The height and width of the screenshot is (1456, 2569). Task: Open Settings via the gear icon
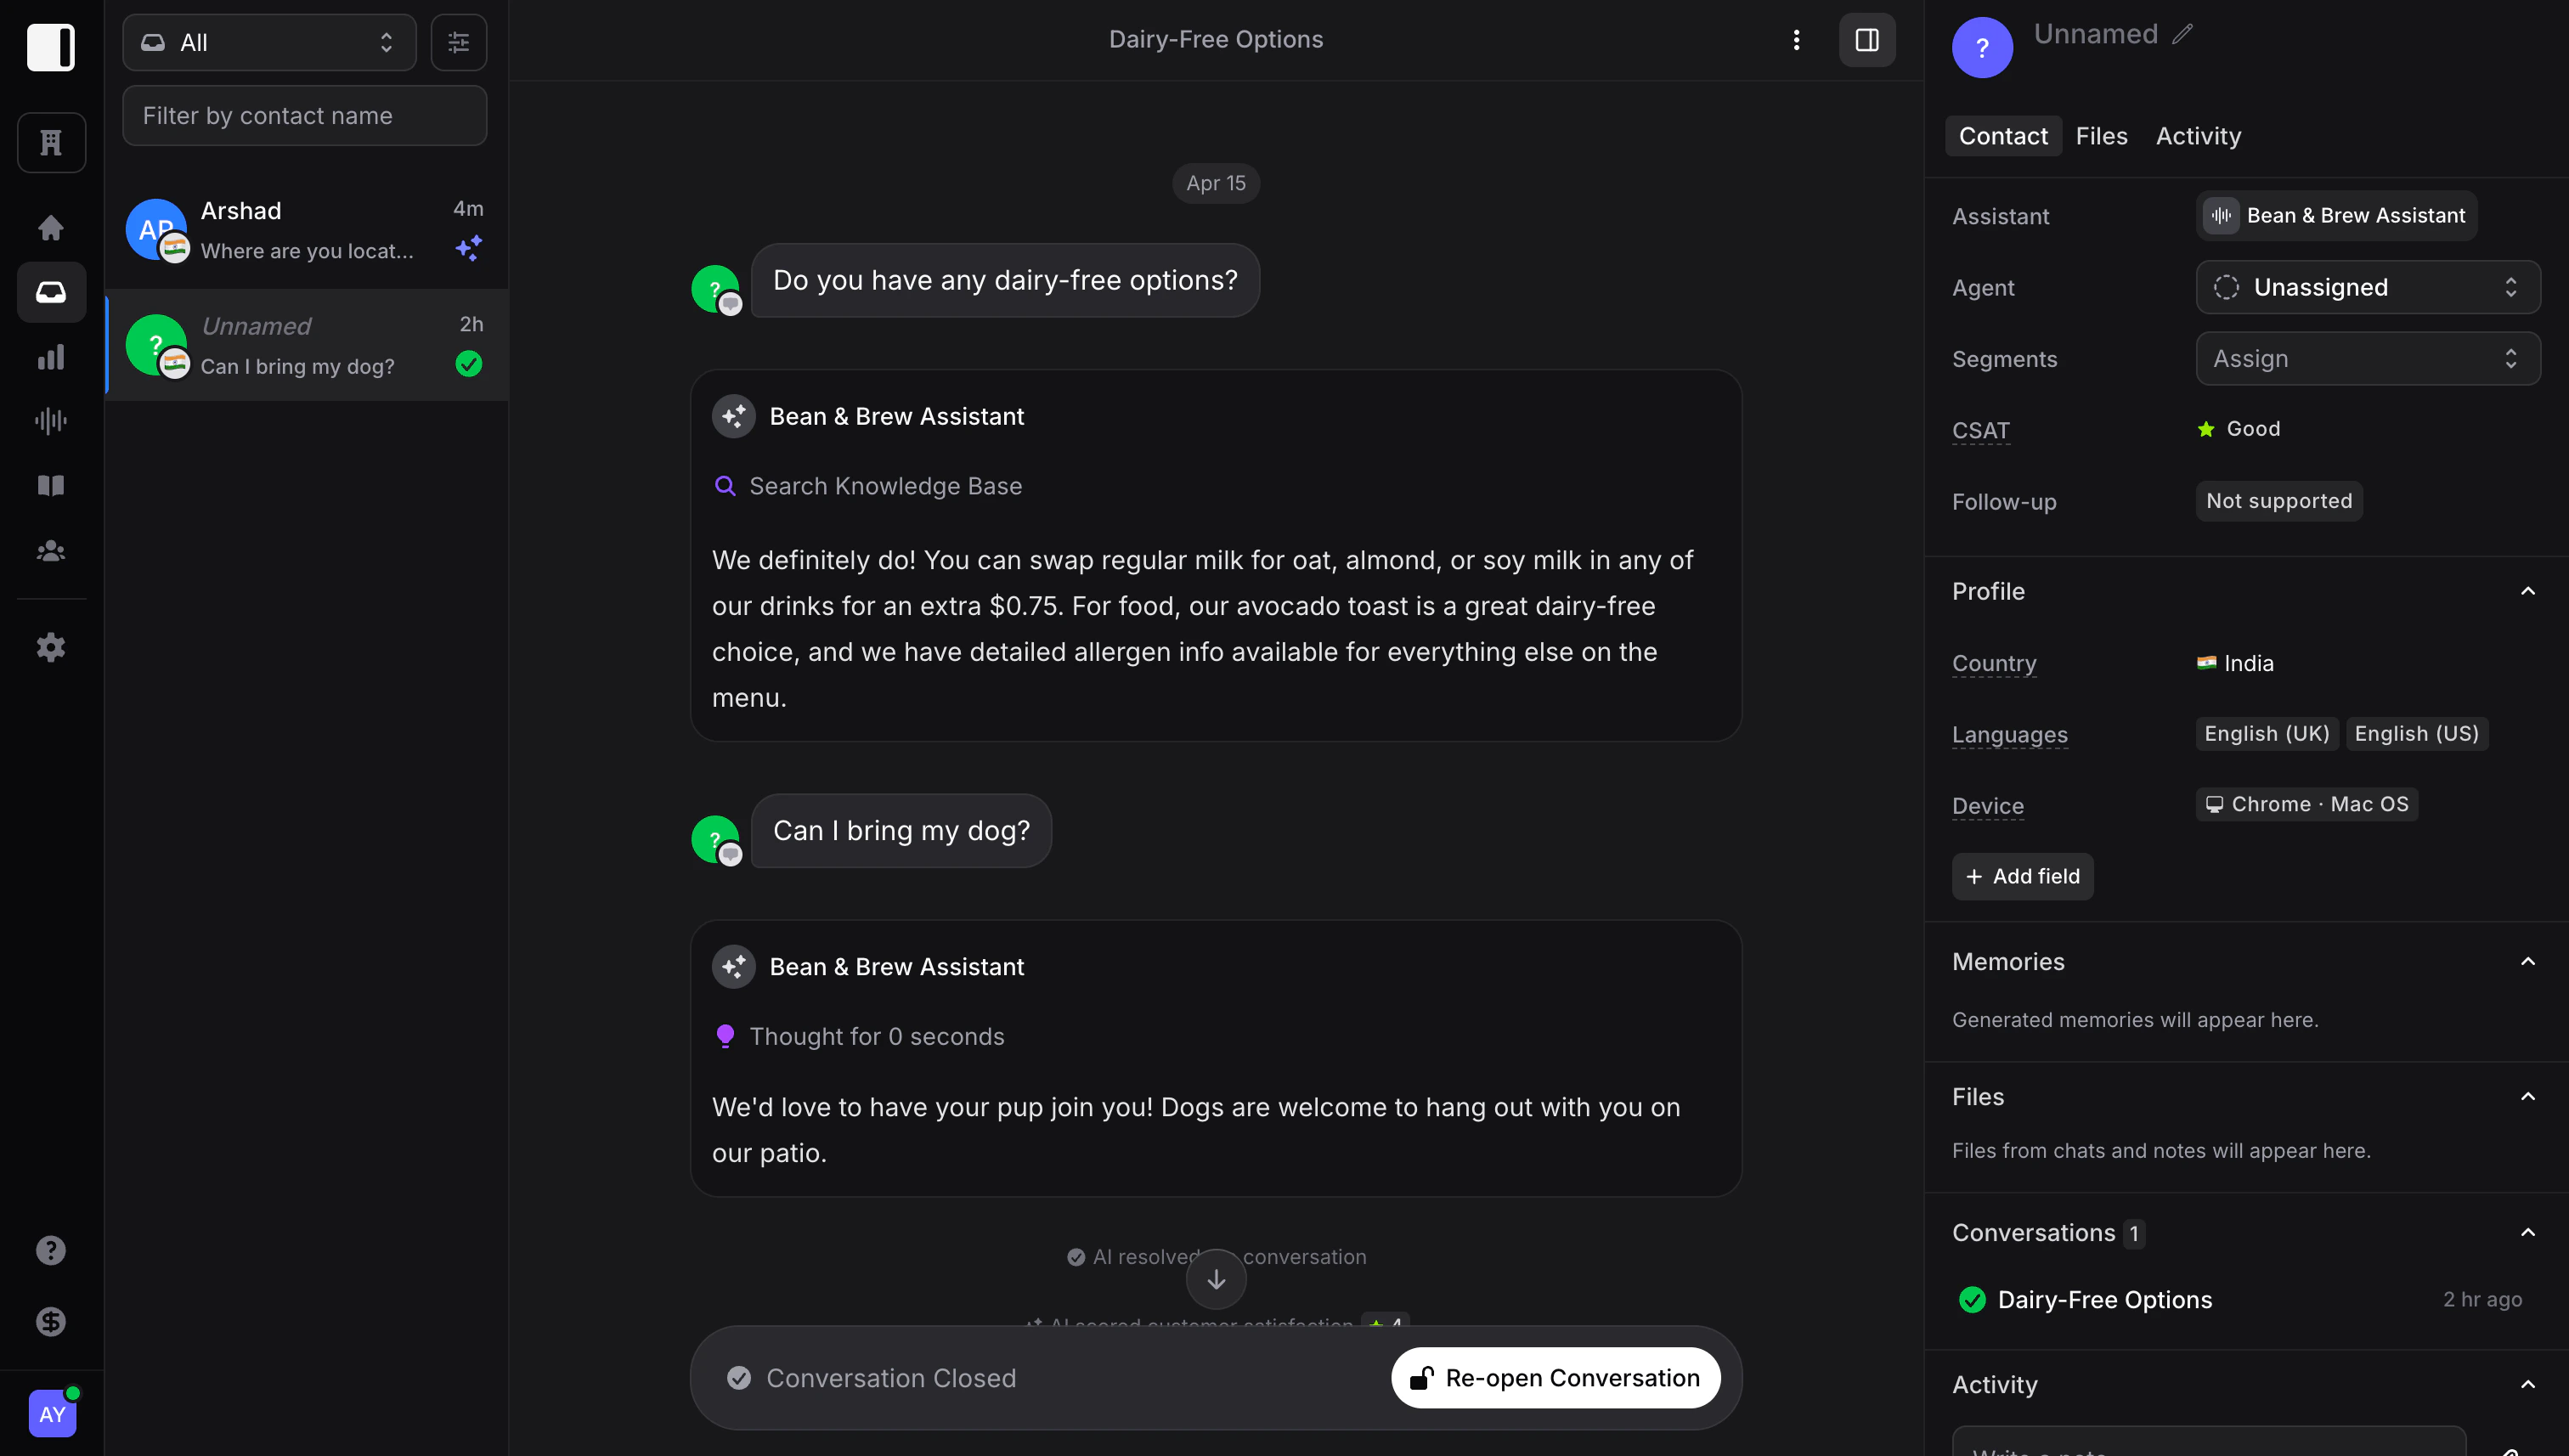coord(50,647)
